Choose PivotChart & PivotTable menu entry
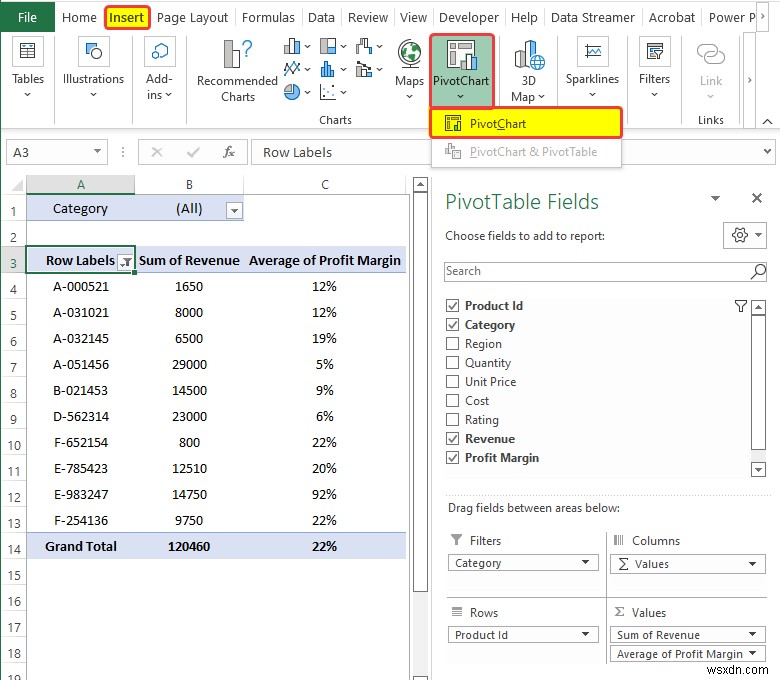 (526, 152)
